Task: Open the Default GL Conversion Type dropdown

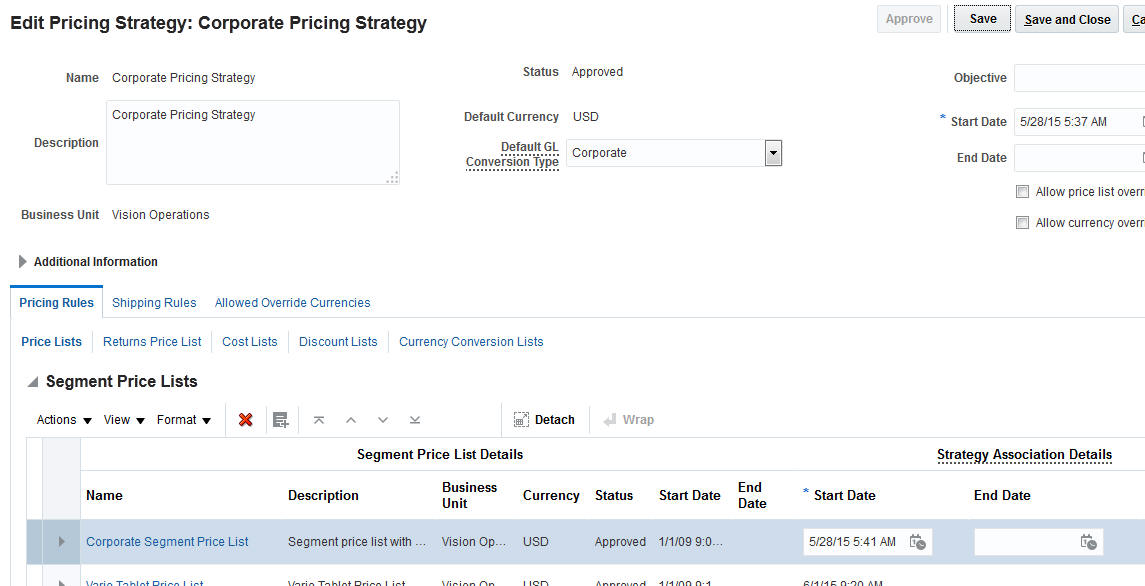Action: click(x=773, y=152)
